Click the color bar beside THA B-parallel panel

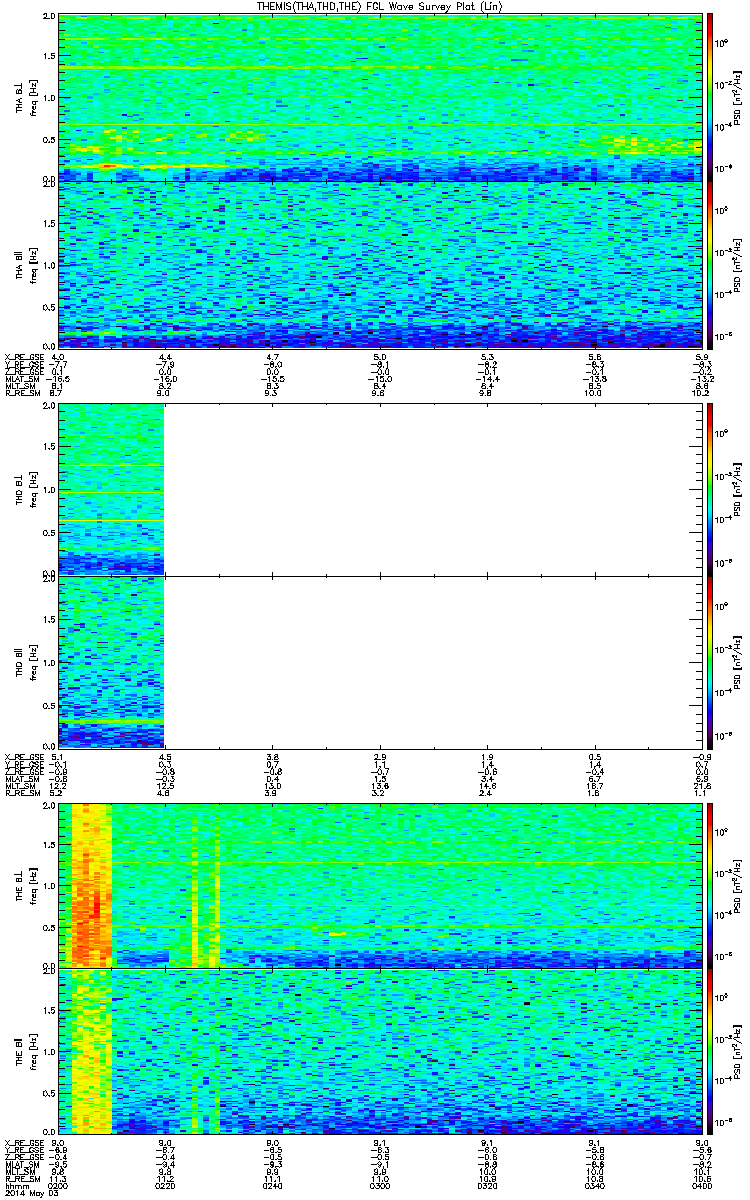711,263
